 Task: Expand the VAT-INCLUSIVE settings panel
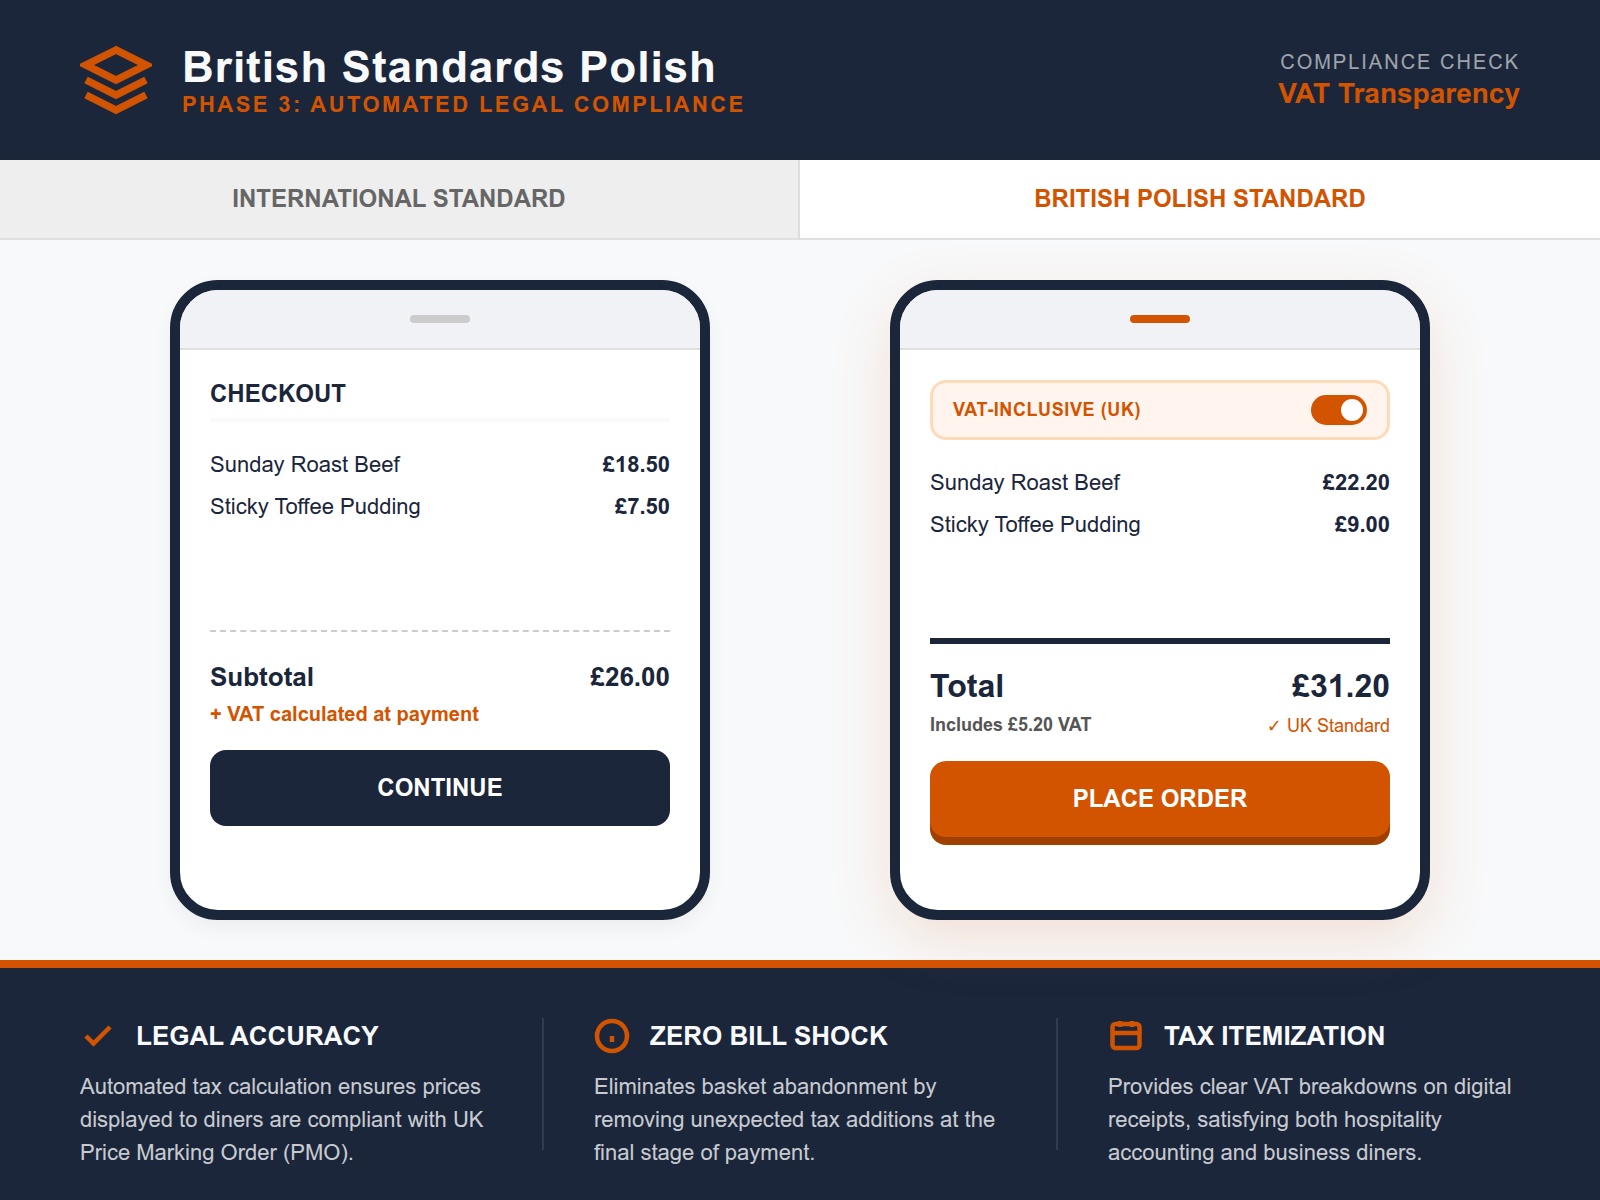[1159, 410]
